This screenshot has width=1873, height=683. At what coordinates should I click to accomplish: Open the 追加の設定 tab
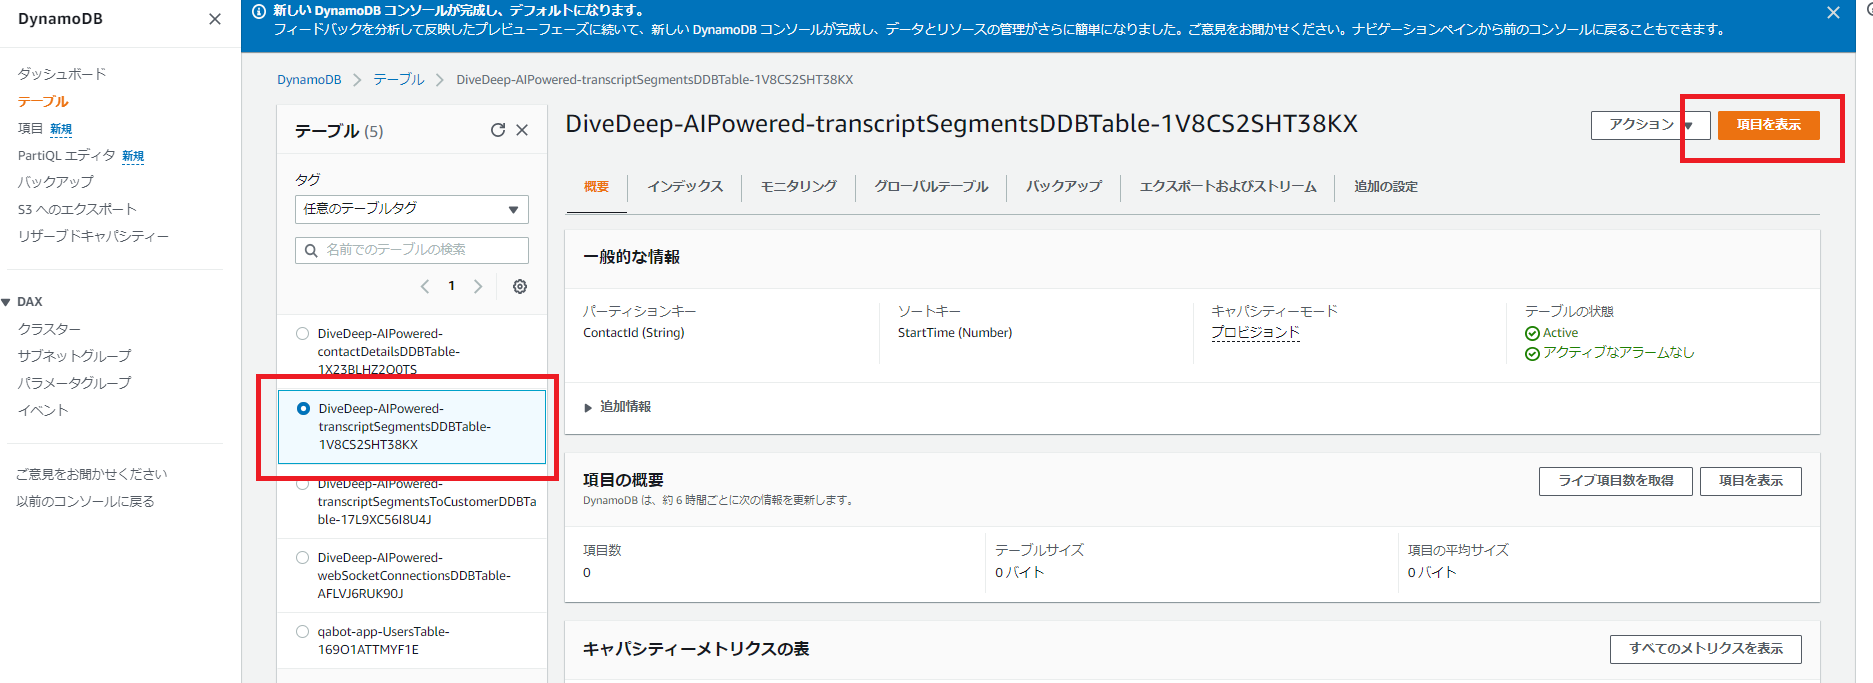click(1386, 187)
